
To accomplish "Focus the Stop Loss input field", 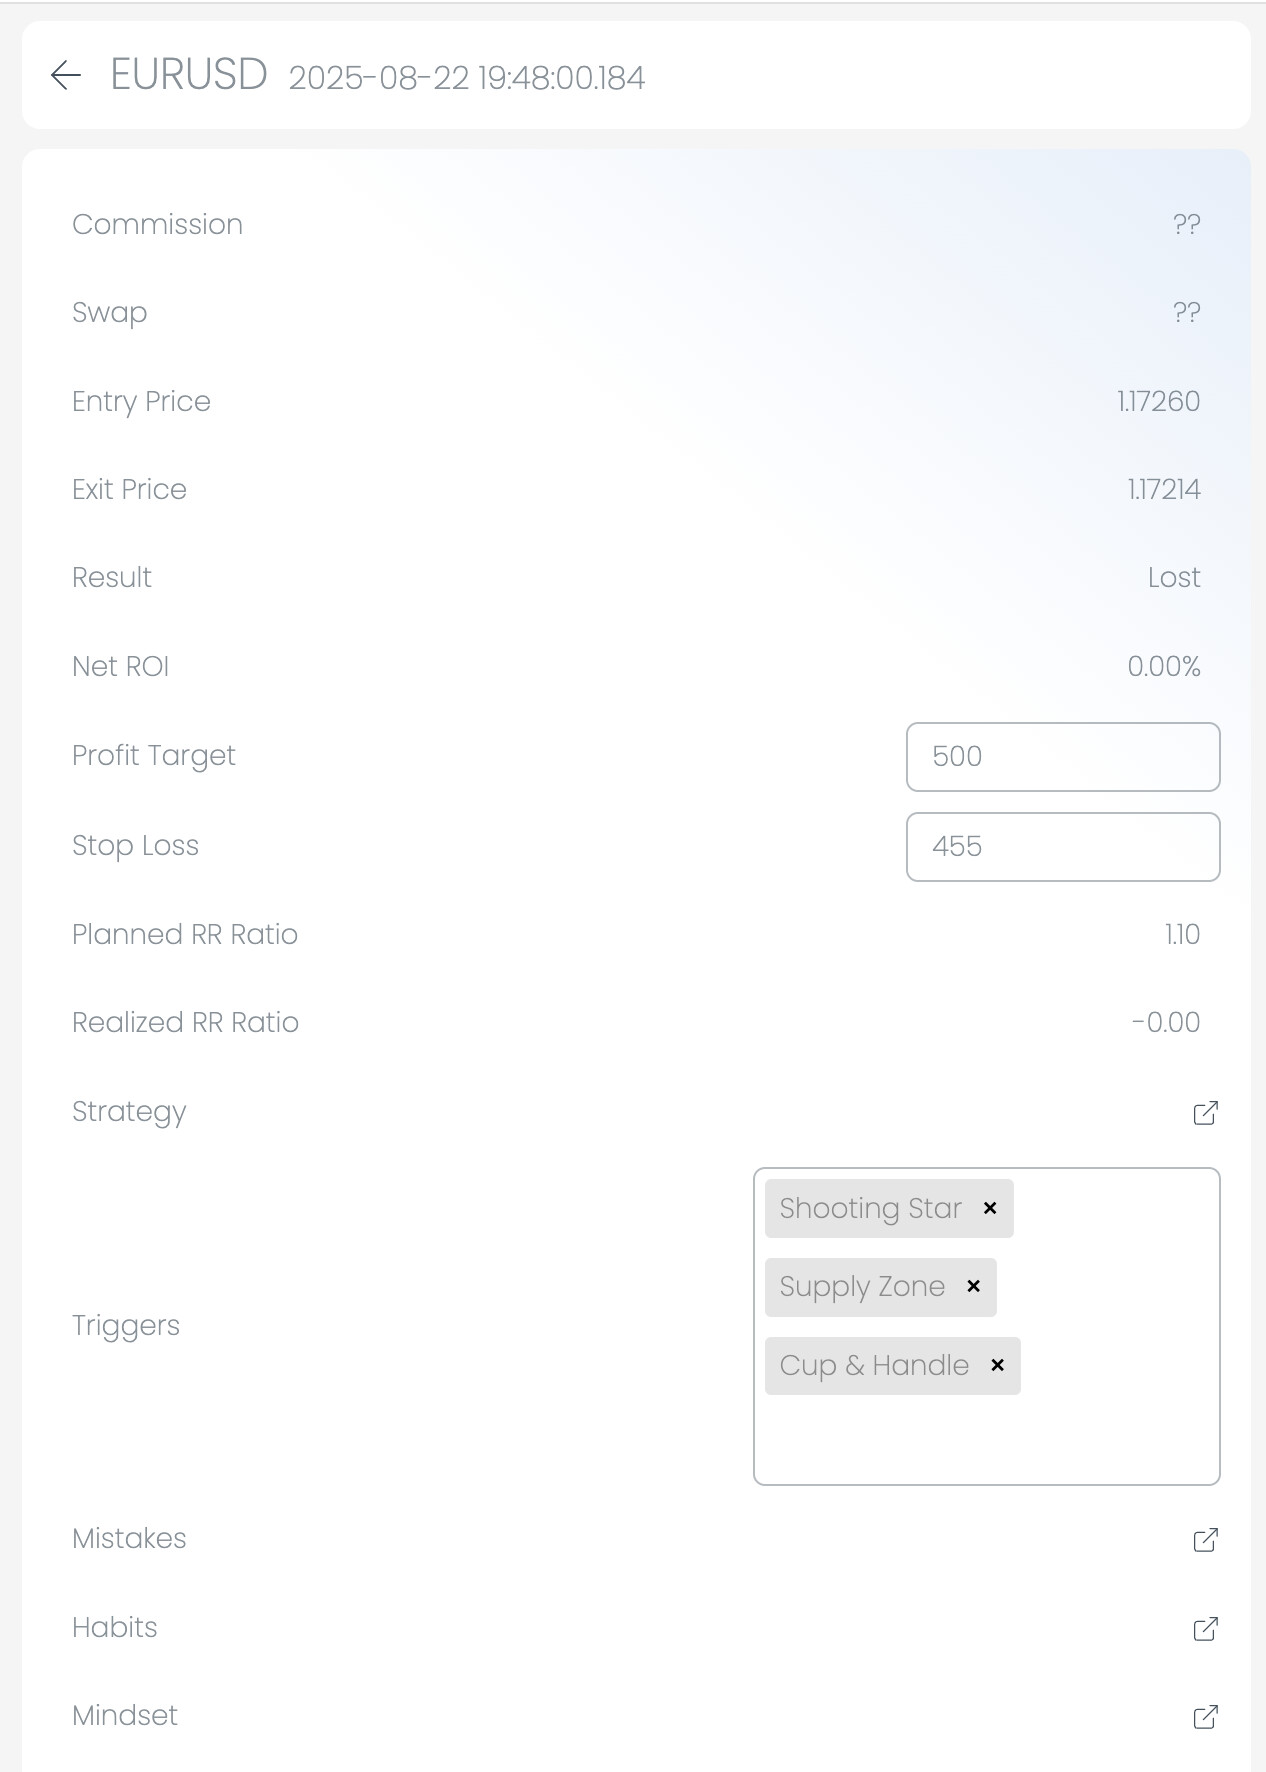I will pyautogui.click(x=1062, y=847).
